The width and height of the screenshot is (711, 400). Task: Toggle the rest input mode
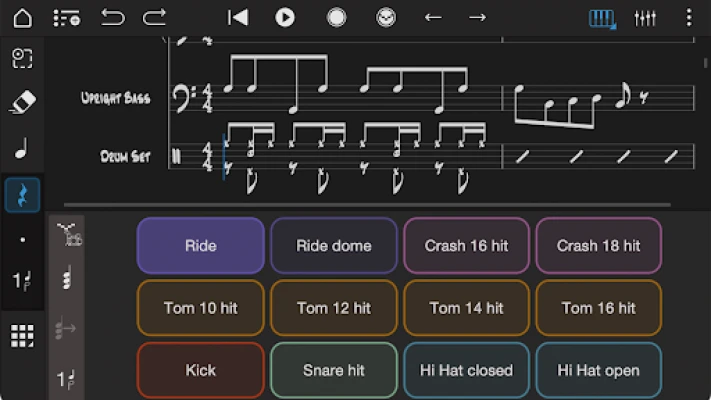[x=22, y=195]
